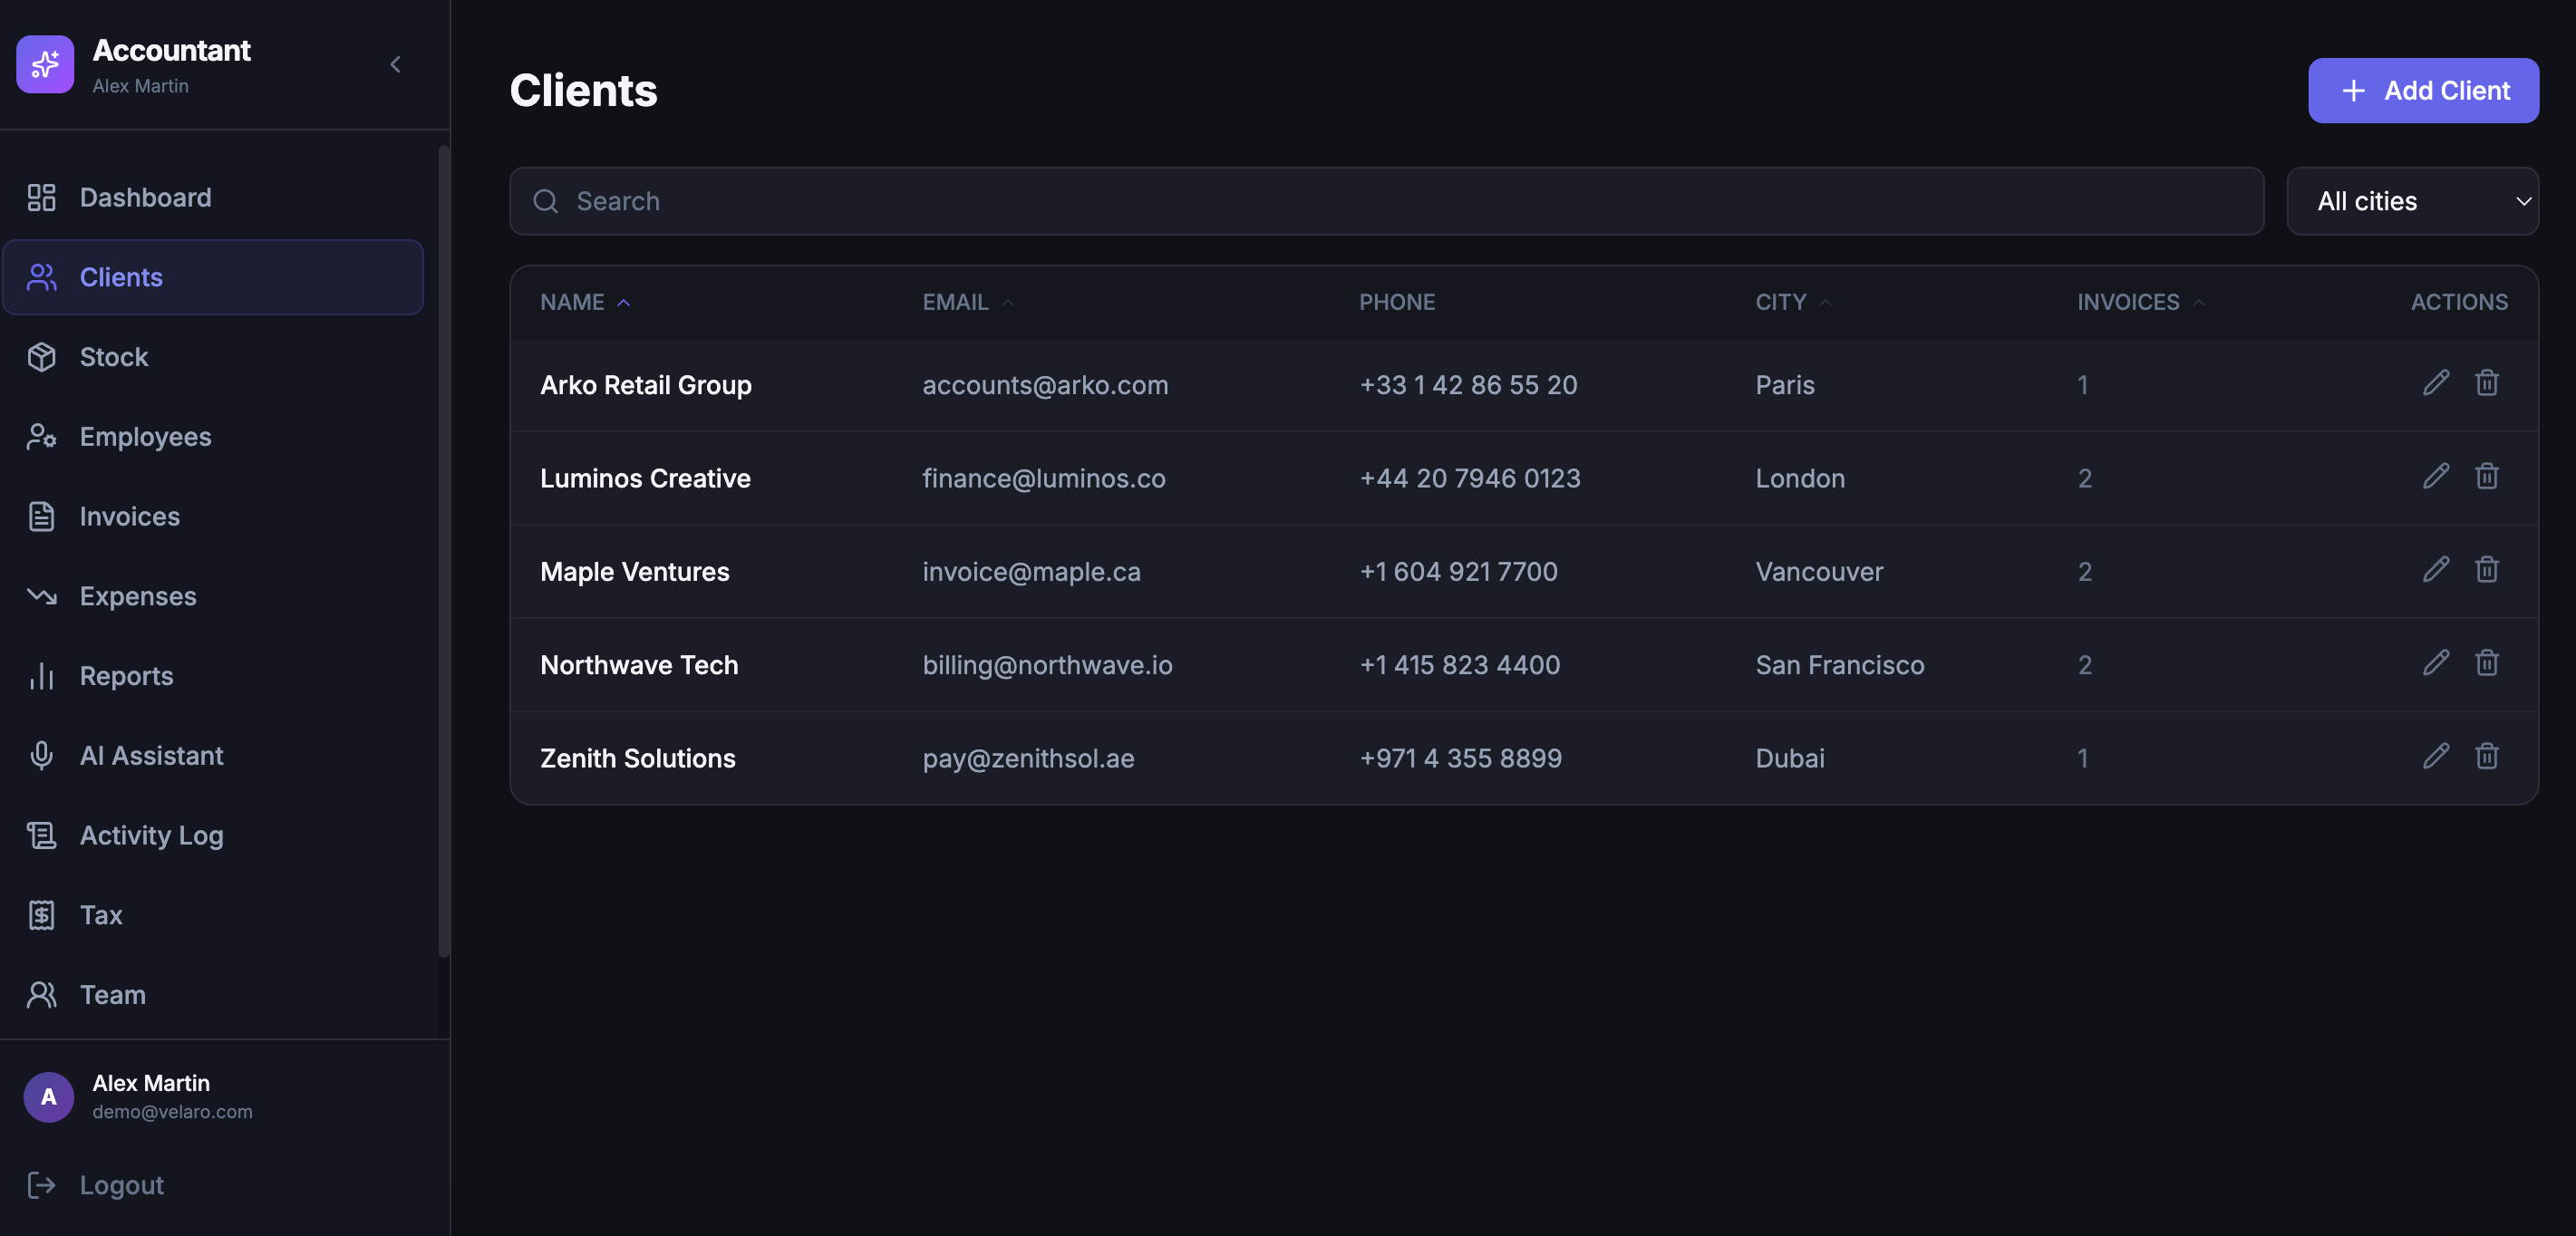Collapse the sidebar with the chevron

[395, 64]
